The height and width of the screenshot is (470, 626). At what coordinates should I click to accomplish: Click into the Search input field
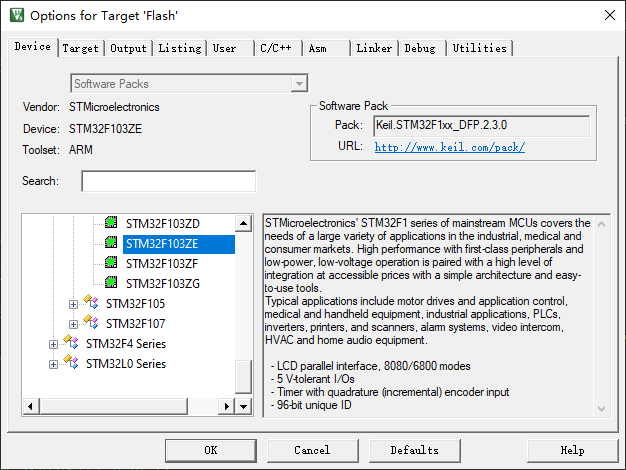tap(168, 181)
